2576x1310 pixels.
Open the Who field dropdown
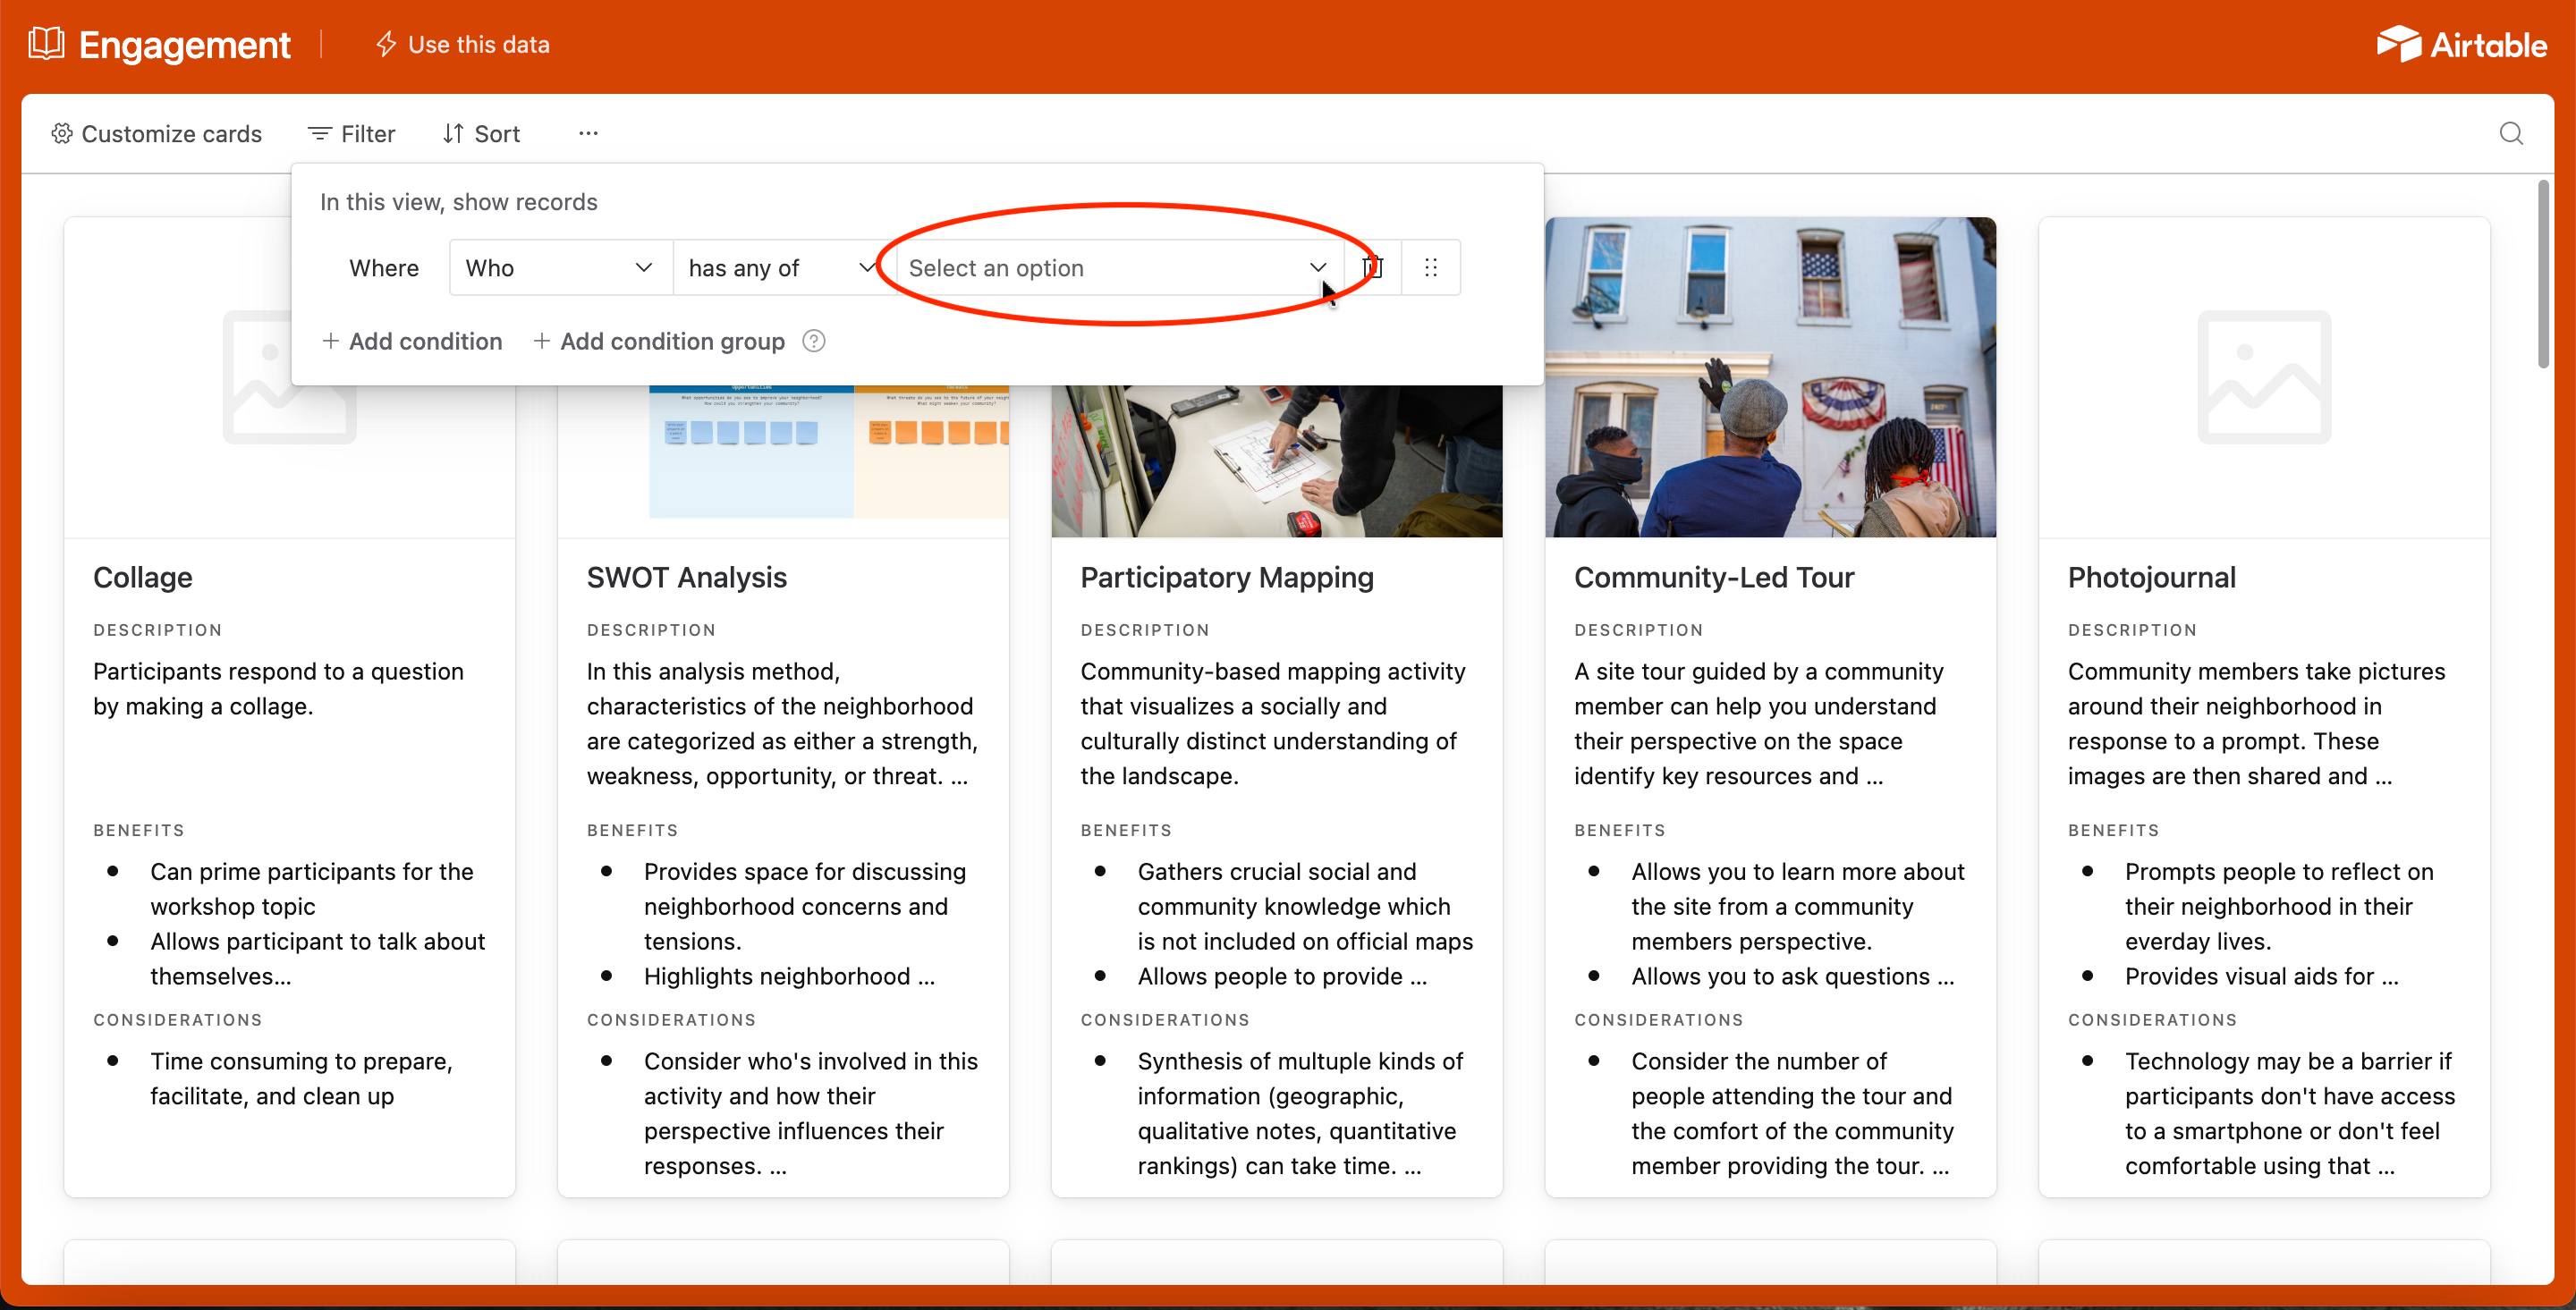point(560,267)
